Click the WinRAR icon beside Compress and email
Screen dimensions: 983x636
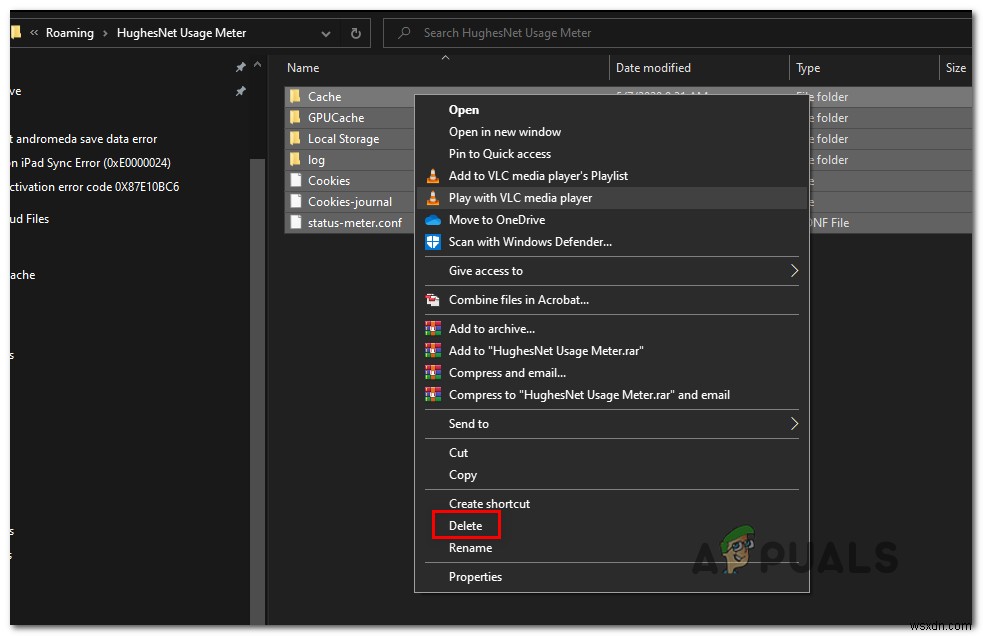pyautogui.click(x=432, y=373)
